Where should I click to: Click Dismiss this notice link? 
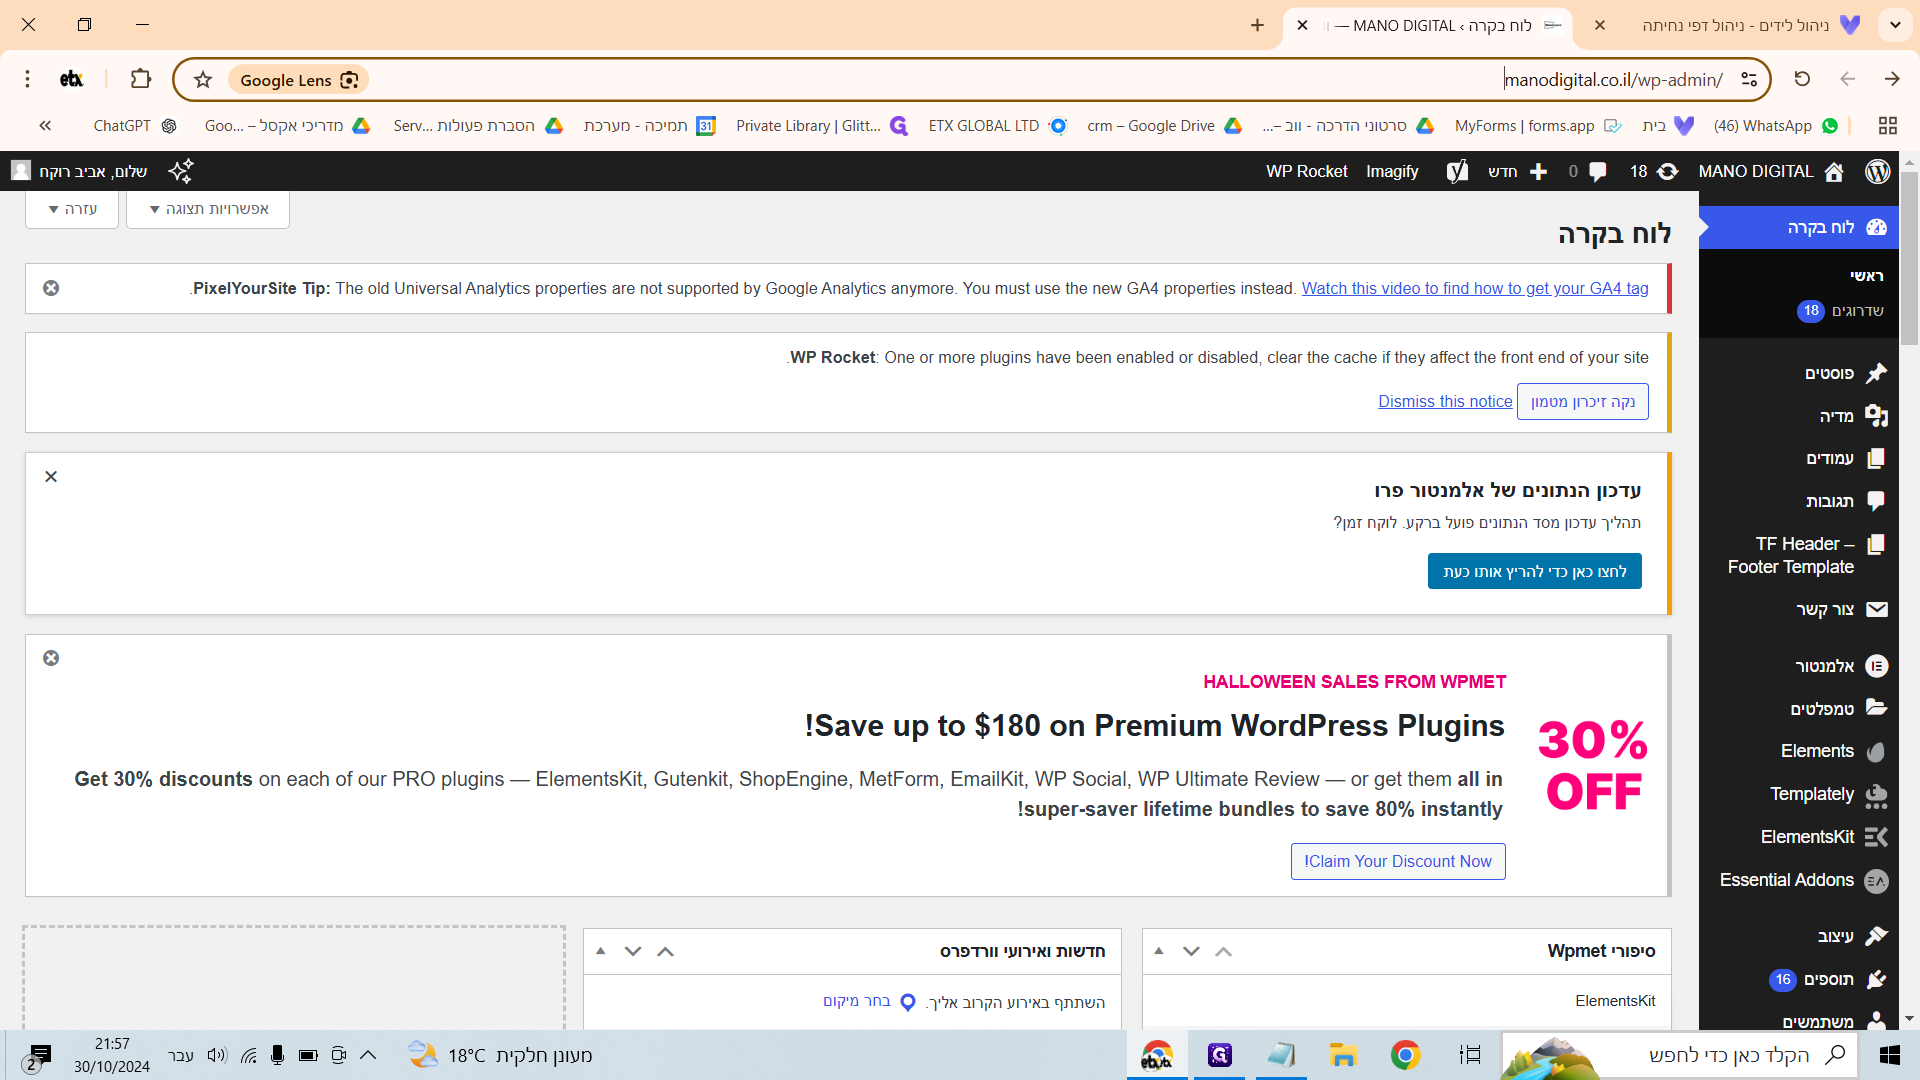[x=1445, y=401]
